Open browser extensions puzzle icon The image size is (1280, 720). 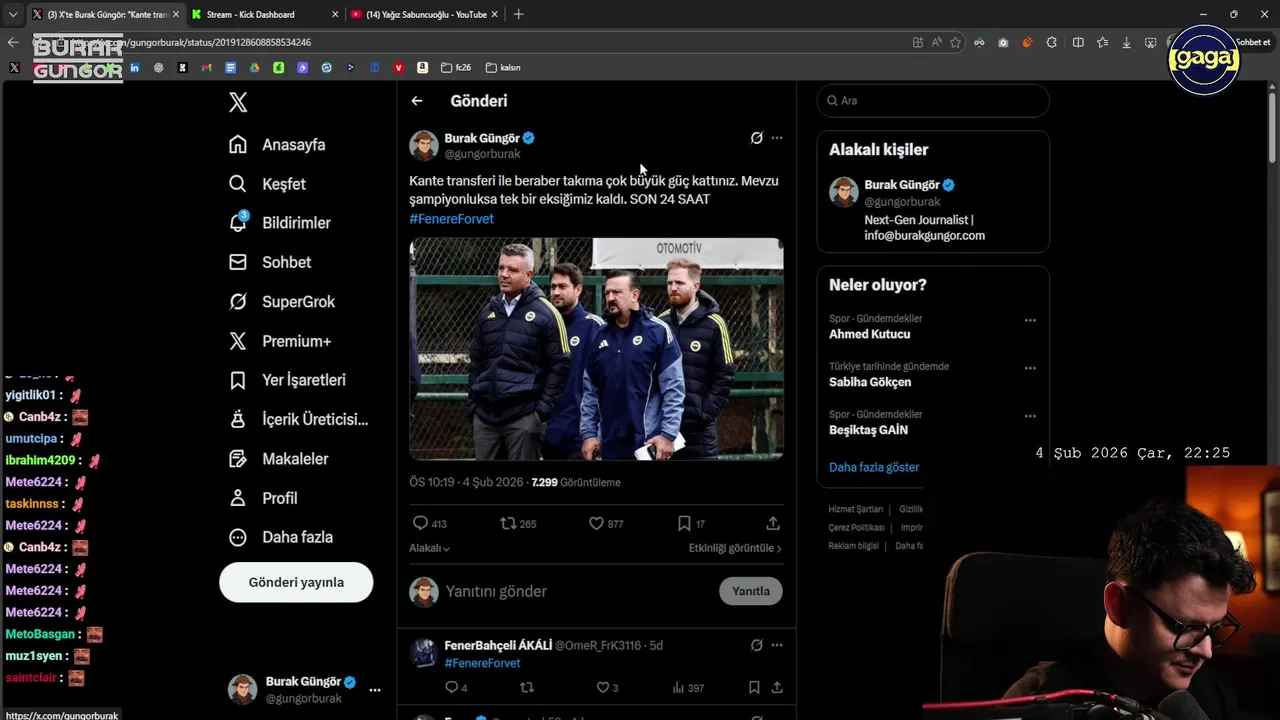point(1051,42)
